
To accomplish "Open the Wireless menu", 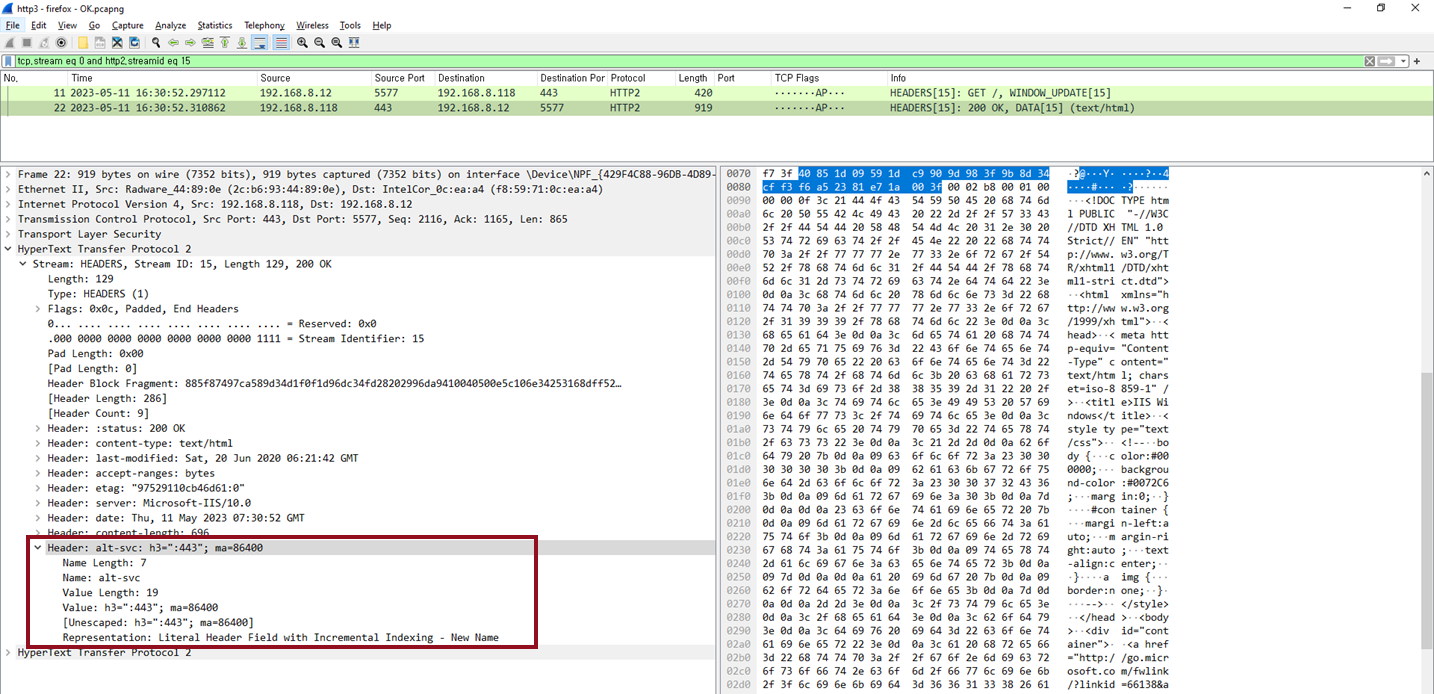I will 312,25.
